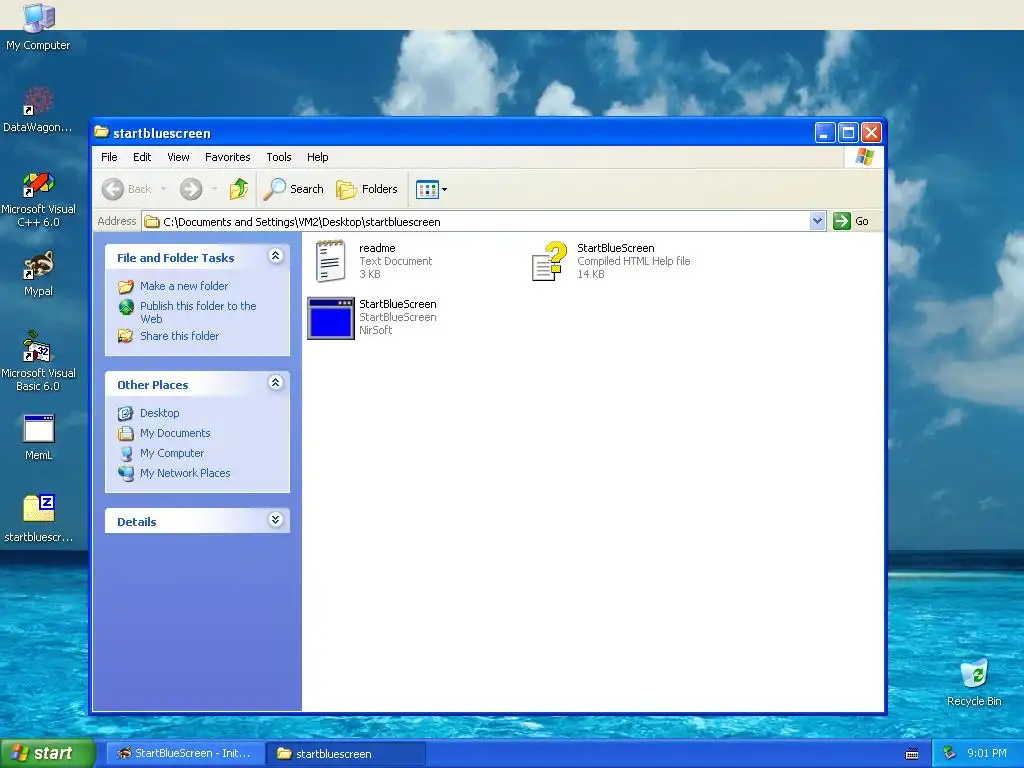
Task: Go to My Computer in Other Places
Action: (172, 453)
